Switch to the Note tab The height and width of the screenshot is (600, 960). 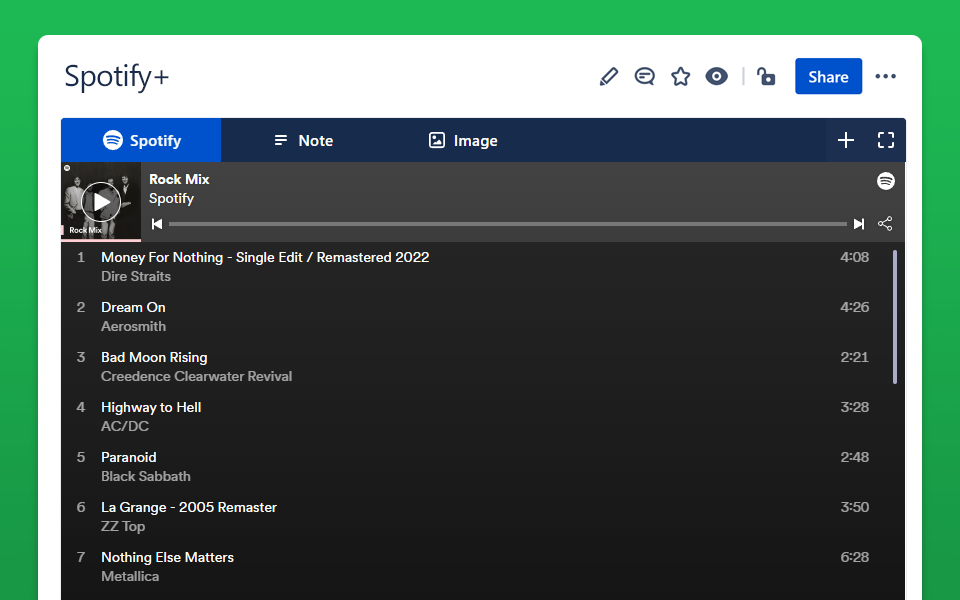[x=303, y=140]
